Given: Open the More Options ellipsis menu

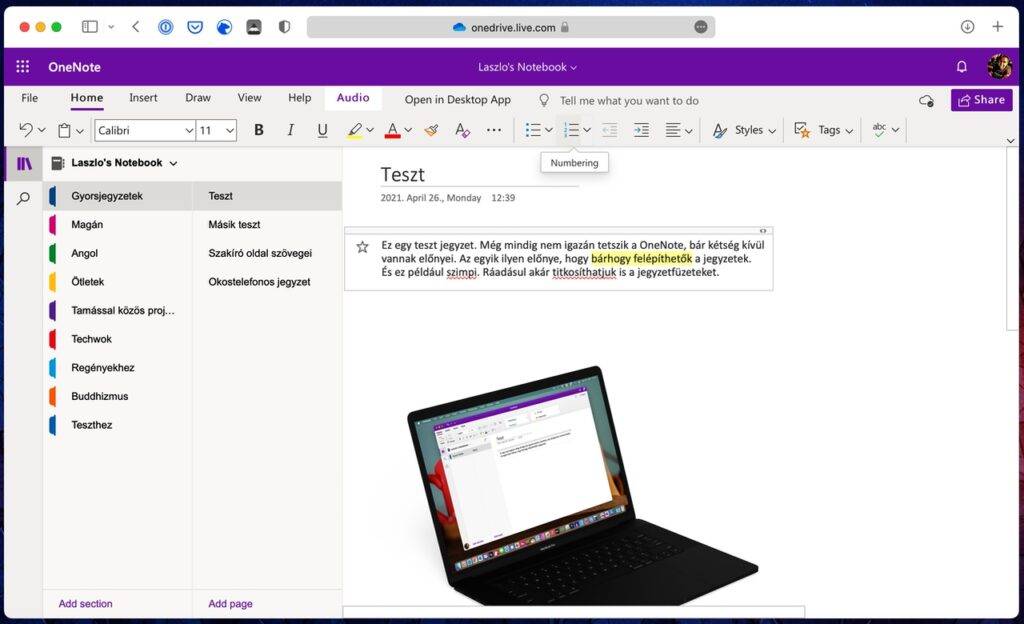Looking at the screenshot, I should pyautogui.click(x=494, y=130).
